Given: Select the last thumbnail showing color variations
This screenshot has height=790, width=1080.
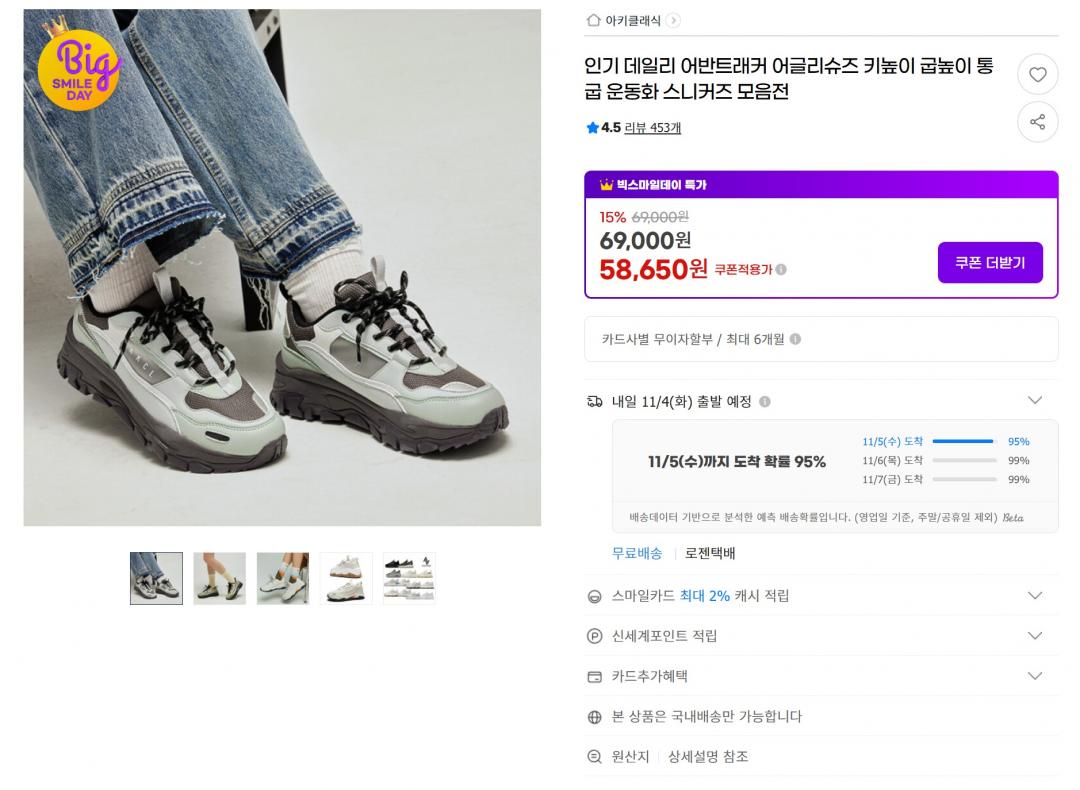Looking at the screenshot, I should point(409,578).
